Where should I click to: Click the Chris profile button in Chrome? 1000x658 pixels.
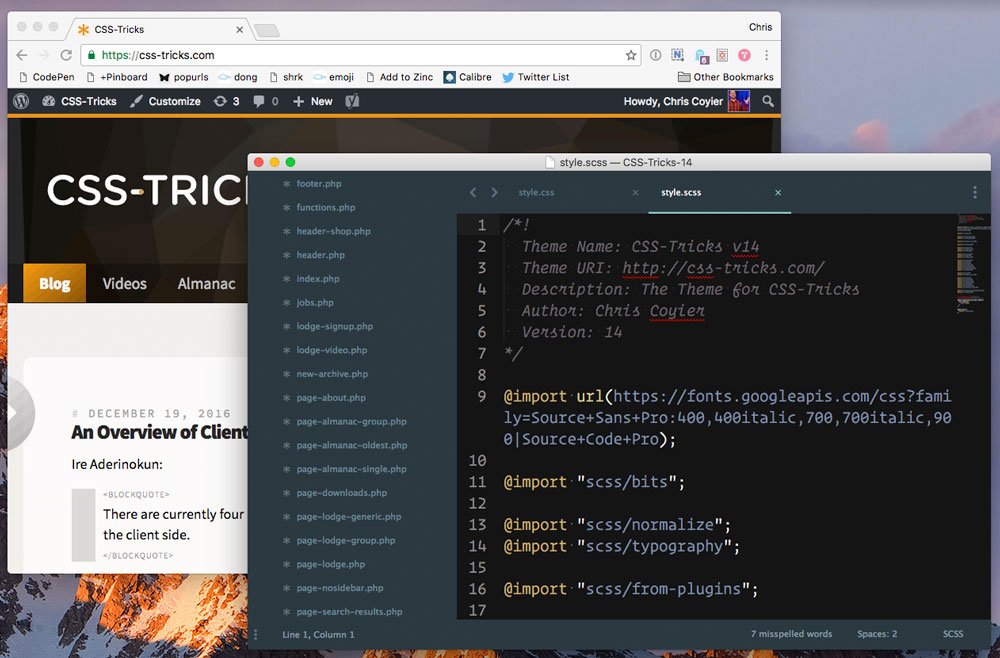760,27
